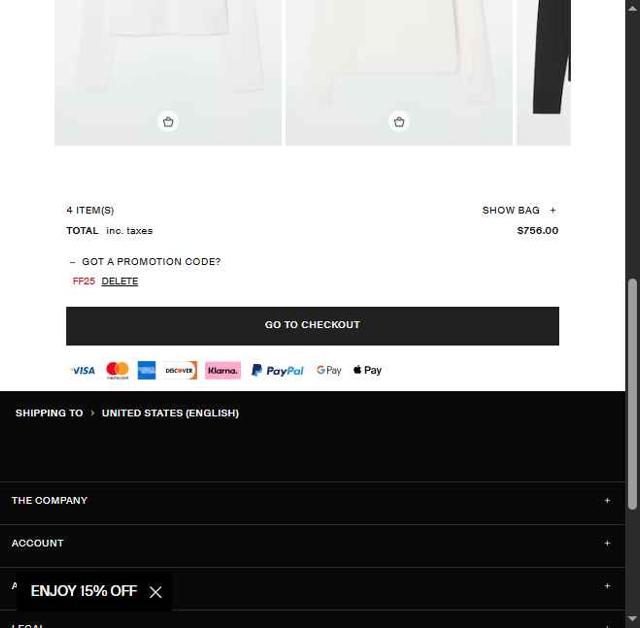Click the PayPal logo
The width and height of the screenshot is (640, 628).
click(x=278, y=371)
